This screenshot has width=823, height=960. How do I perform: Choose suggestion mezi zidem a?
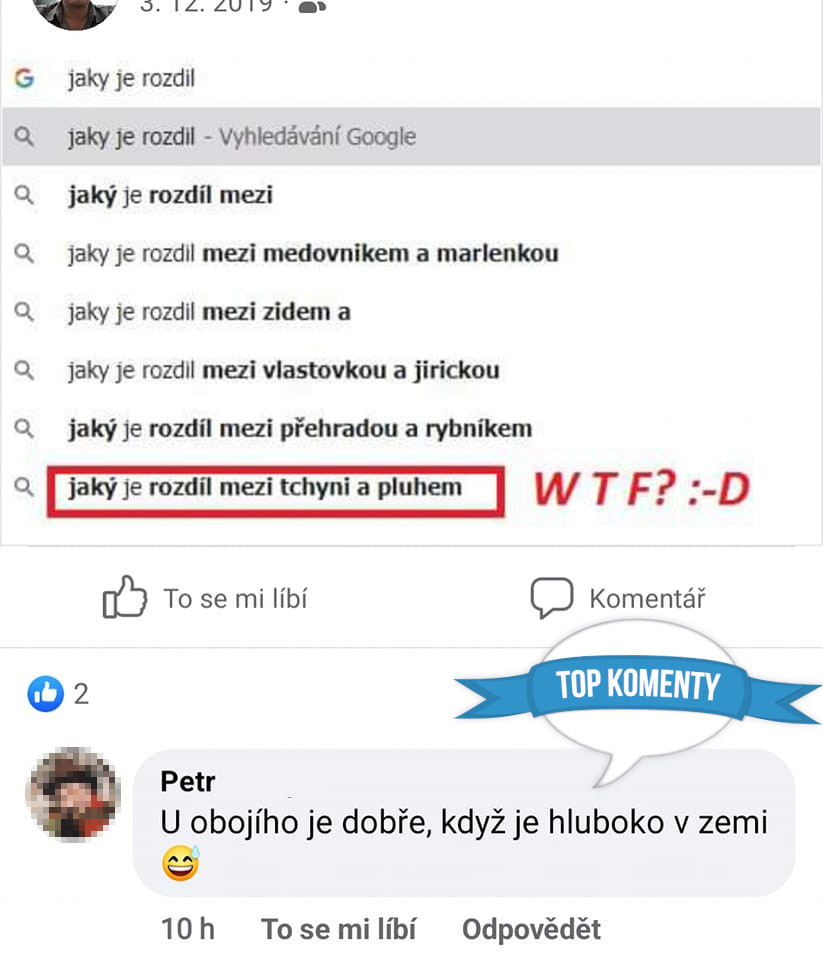(412, 312)
